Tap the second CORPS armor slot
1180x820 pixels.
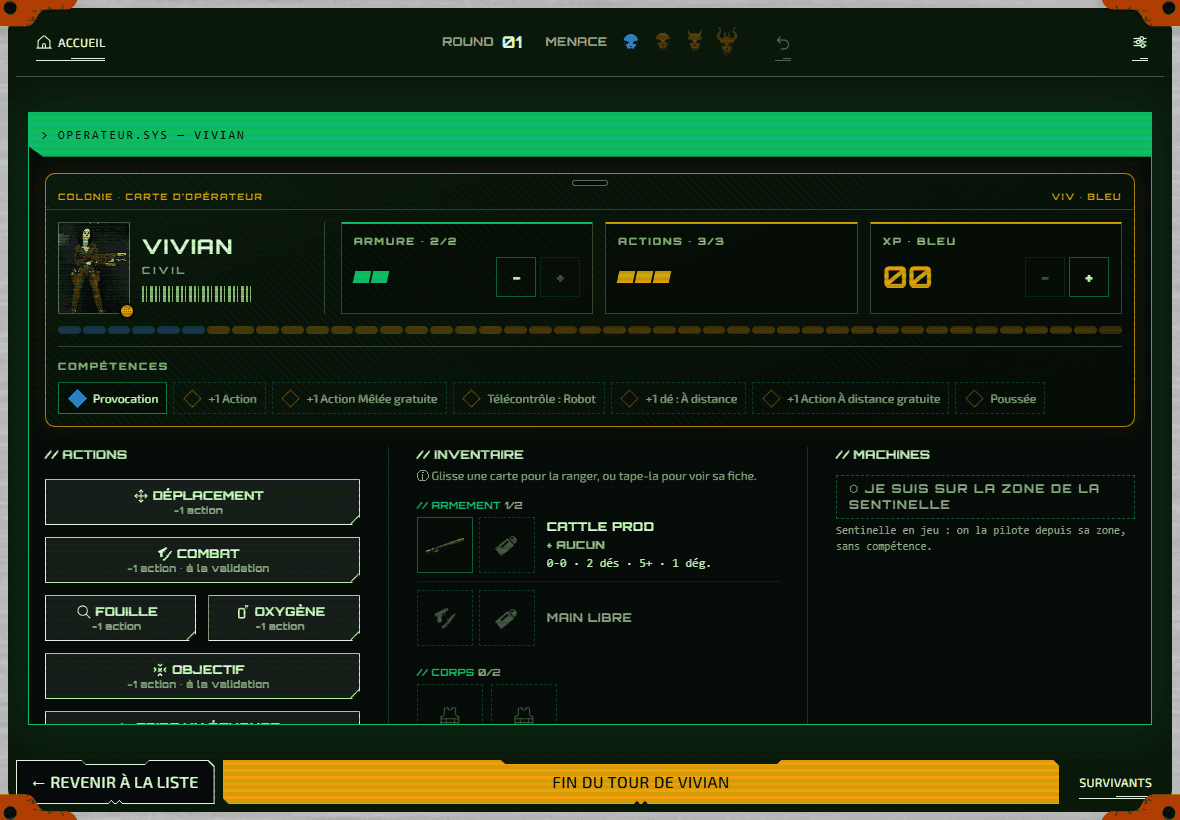tap(524, 705)
